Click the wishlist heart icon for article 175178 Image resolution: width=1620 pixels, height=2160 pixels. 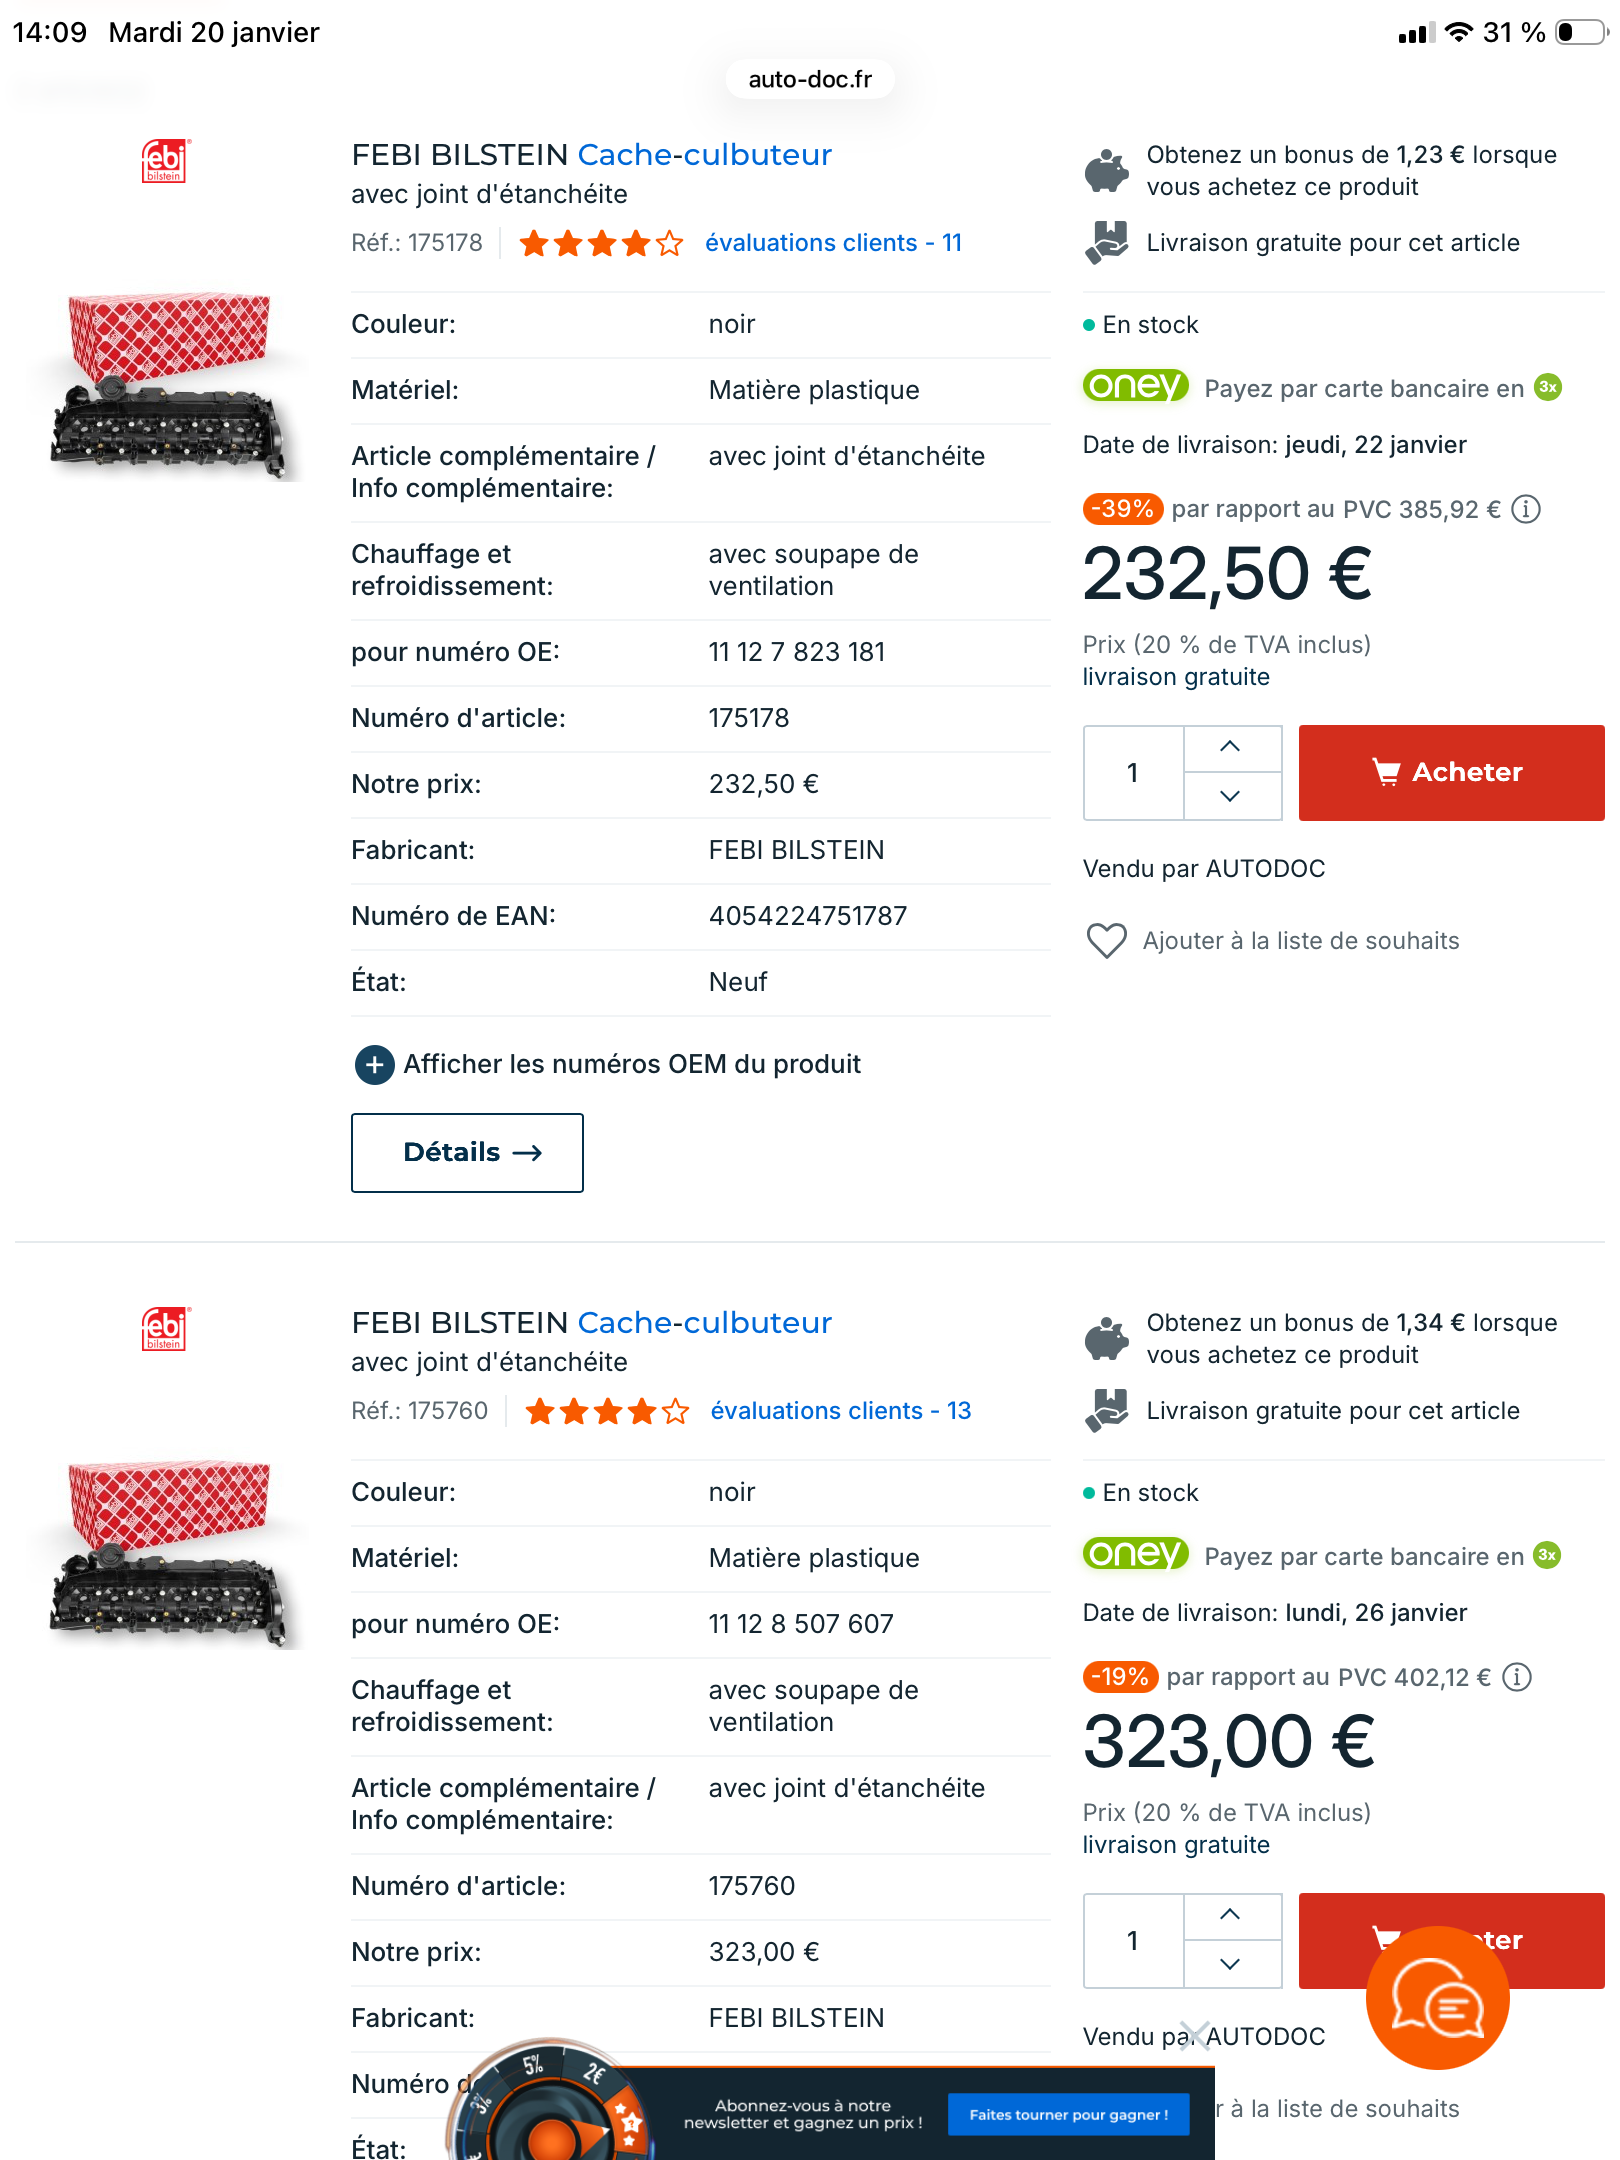[1106, 940]
